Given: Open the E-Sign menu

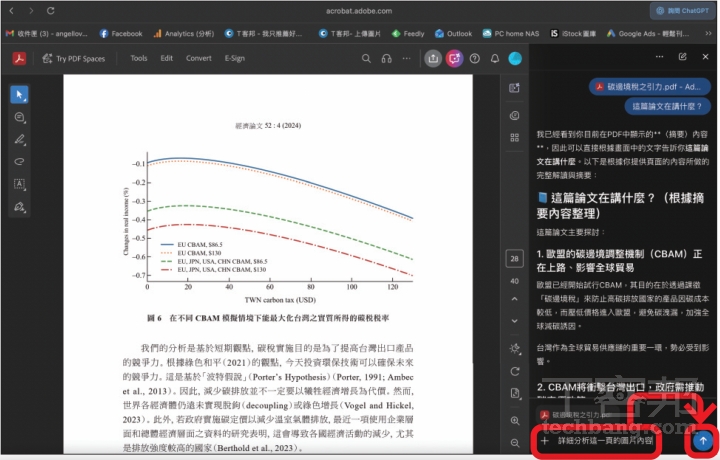Looking at the screenshot, I should point(235,58).
